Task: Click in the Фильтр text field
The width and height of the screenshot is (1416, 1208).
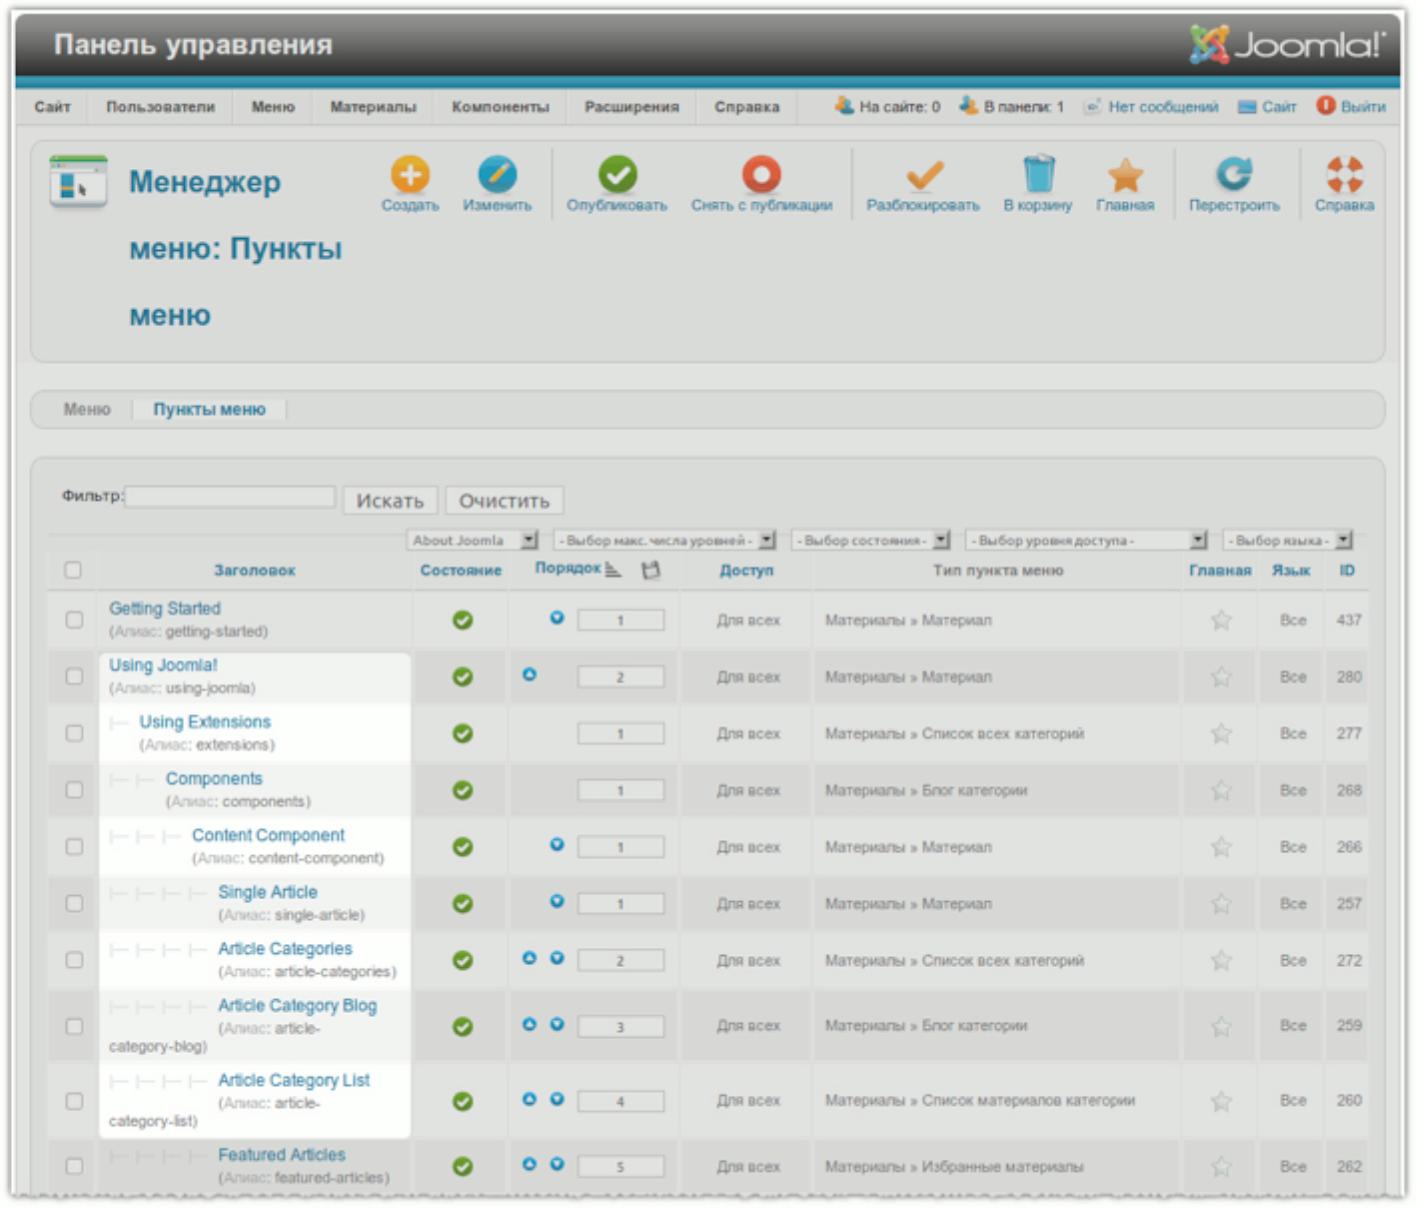Action: [x=230, y=496]
